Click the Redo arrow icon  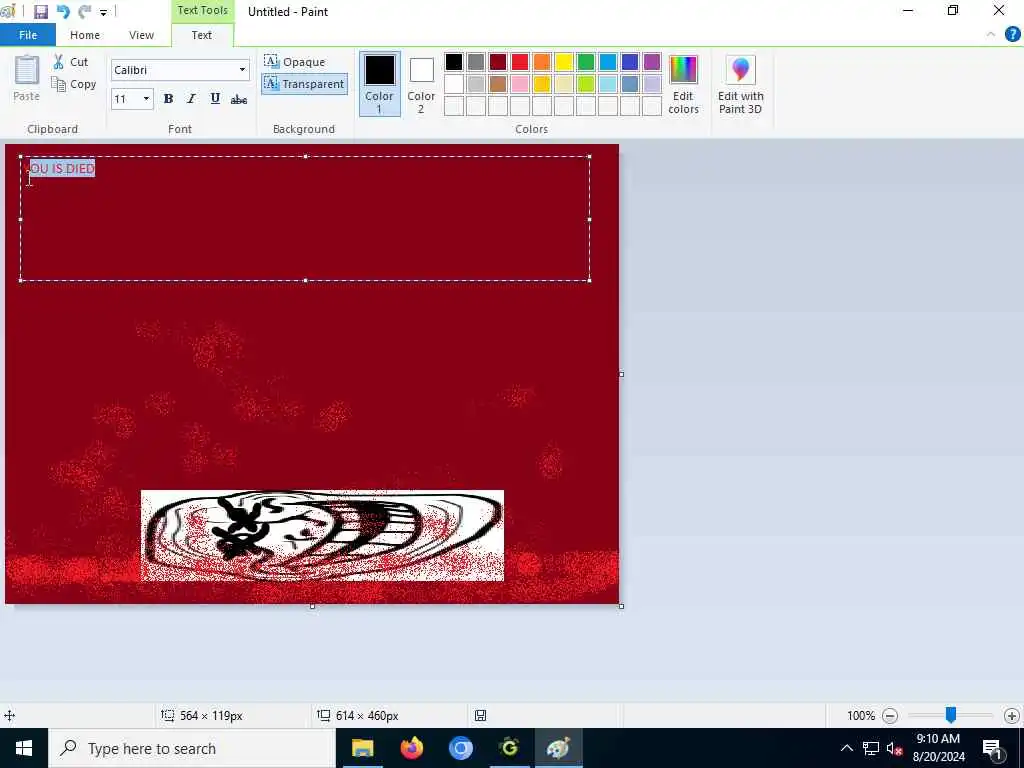click(84, 12)
